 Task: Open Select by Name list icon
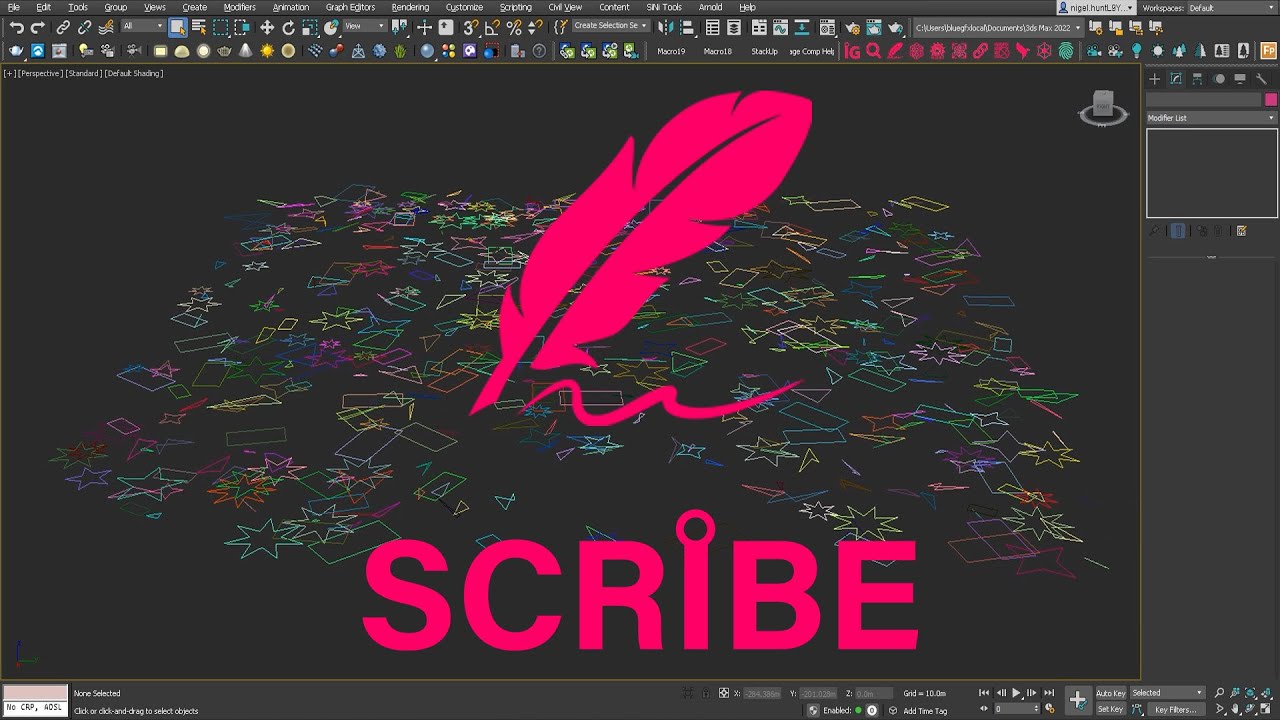198,28
